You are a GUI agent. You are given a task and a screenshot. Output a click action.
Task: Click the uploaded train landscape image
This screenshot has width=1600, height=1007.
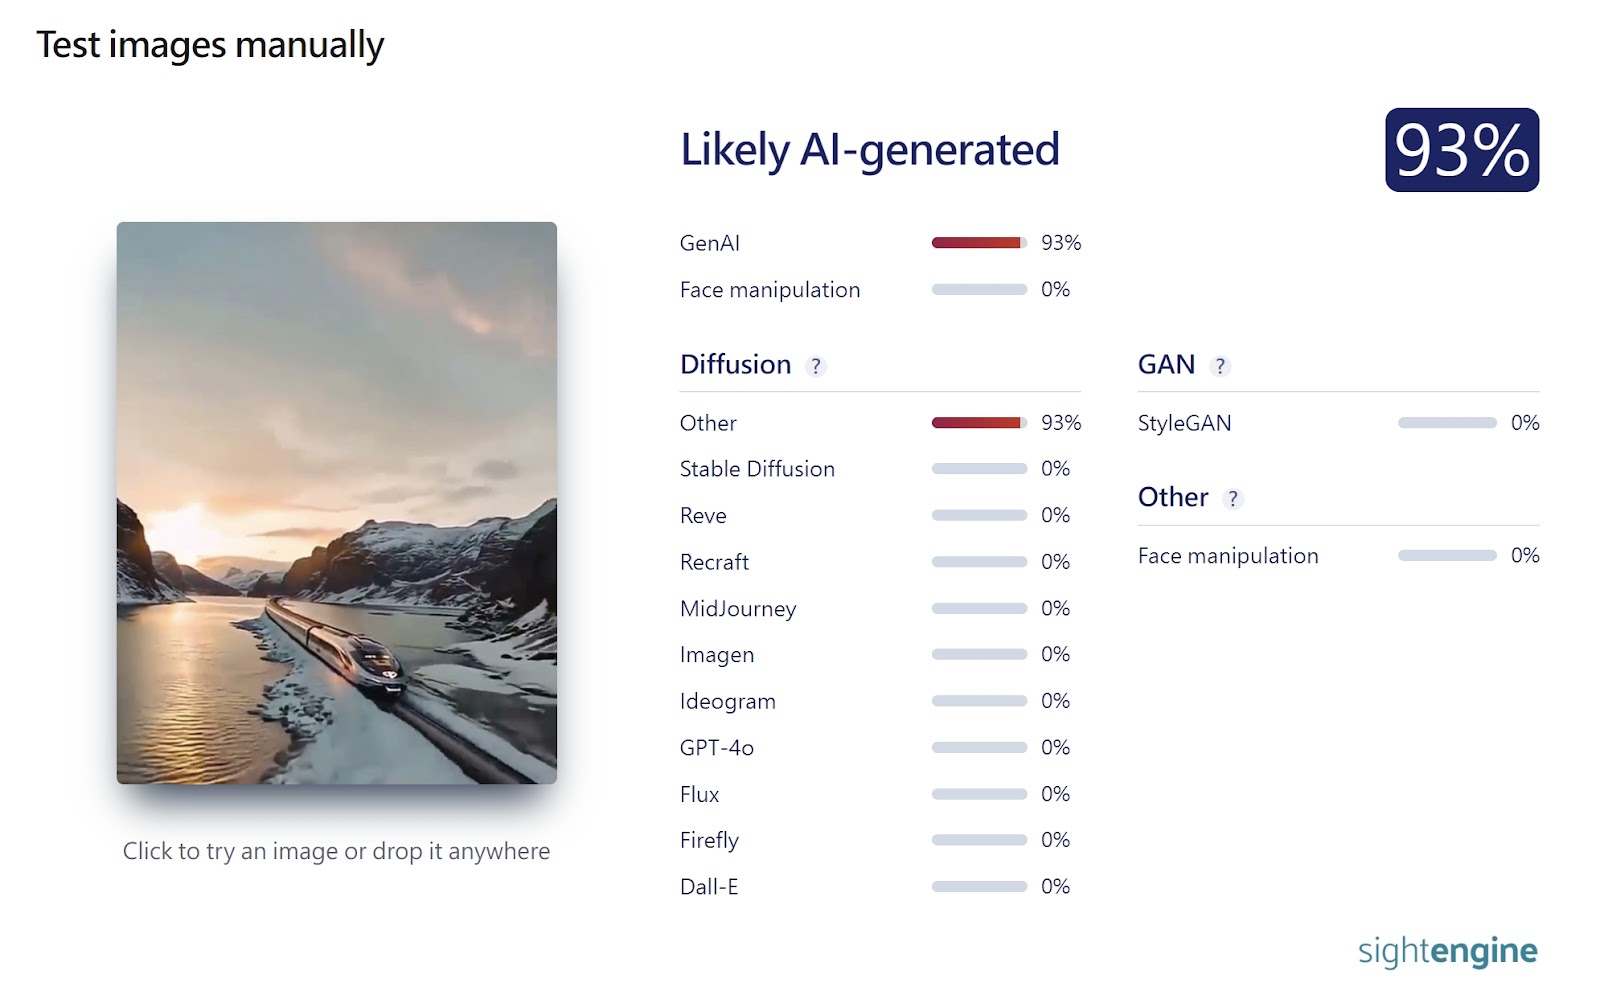pos(337,502)
